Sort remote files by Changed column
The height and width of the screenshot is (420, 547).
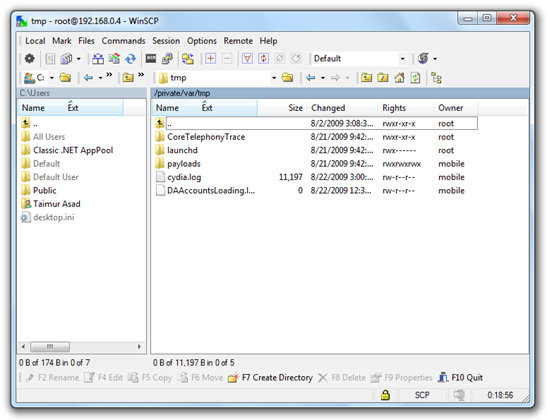tap(342, 108)
